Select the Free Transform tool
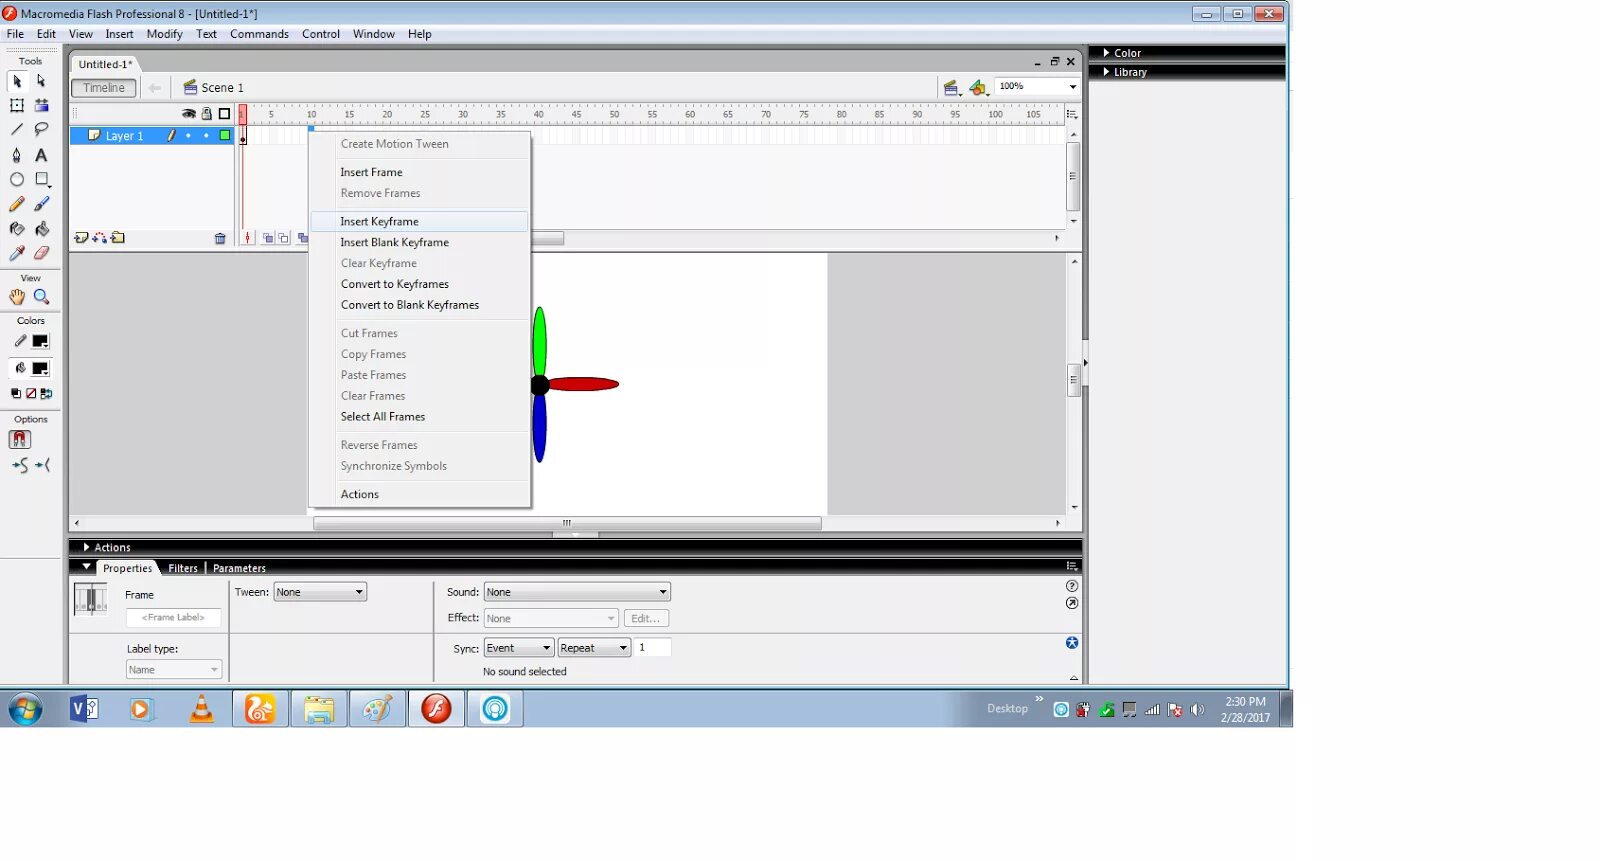This screenshot has width=1600, height=861. pos(17,105)
